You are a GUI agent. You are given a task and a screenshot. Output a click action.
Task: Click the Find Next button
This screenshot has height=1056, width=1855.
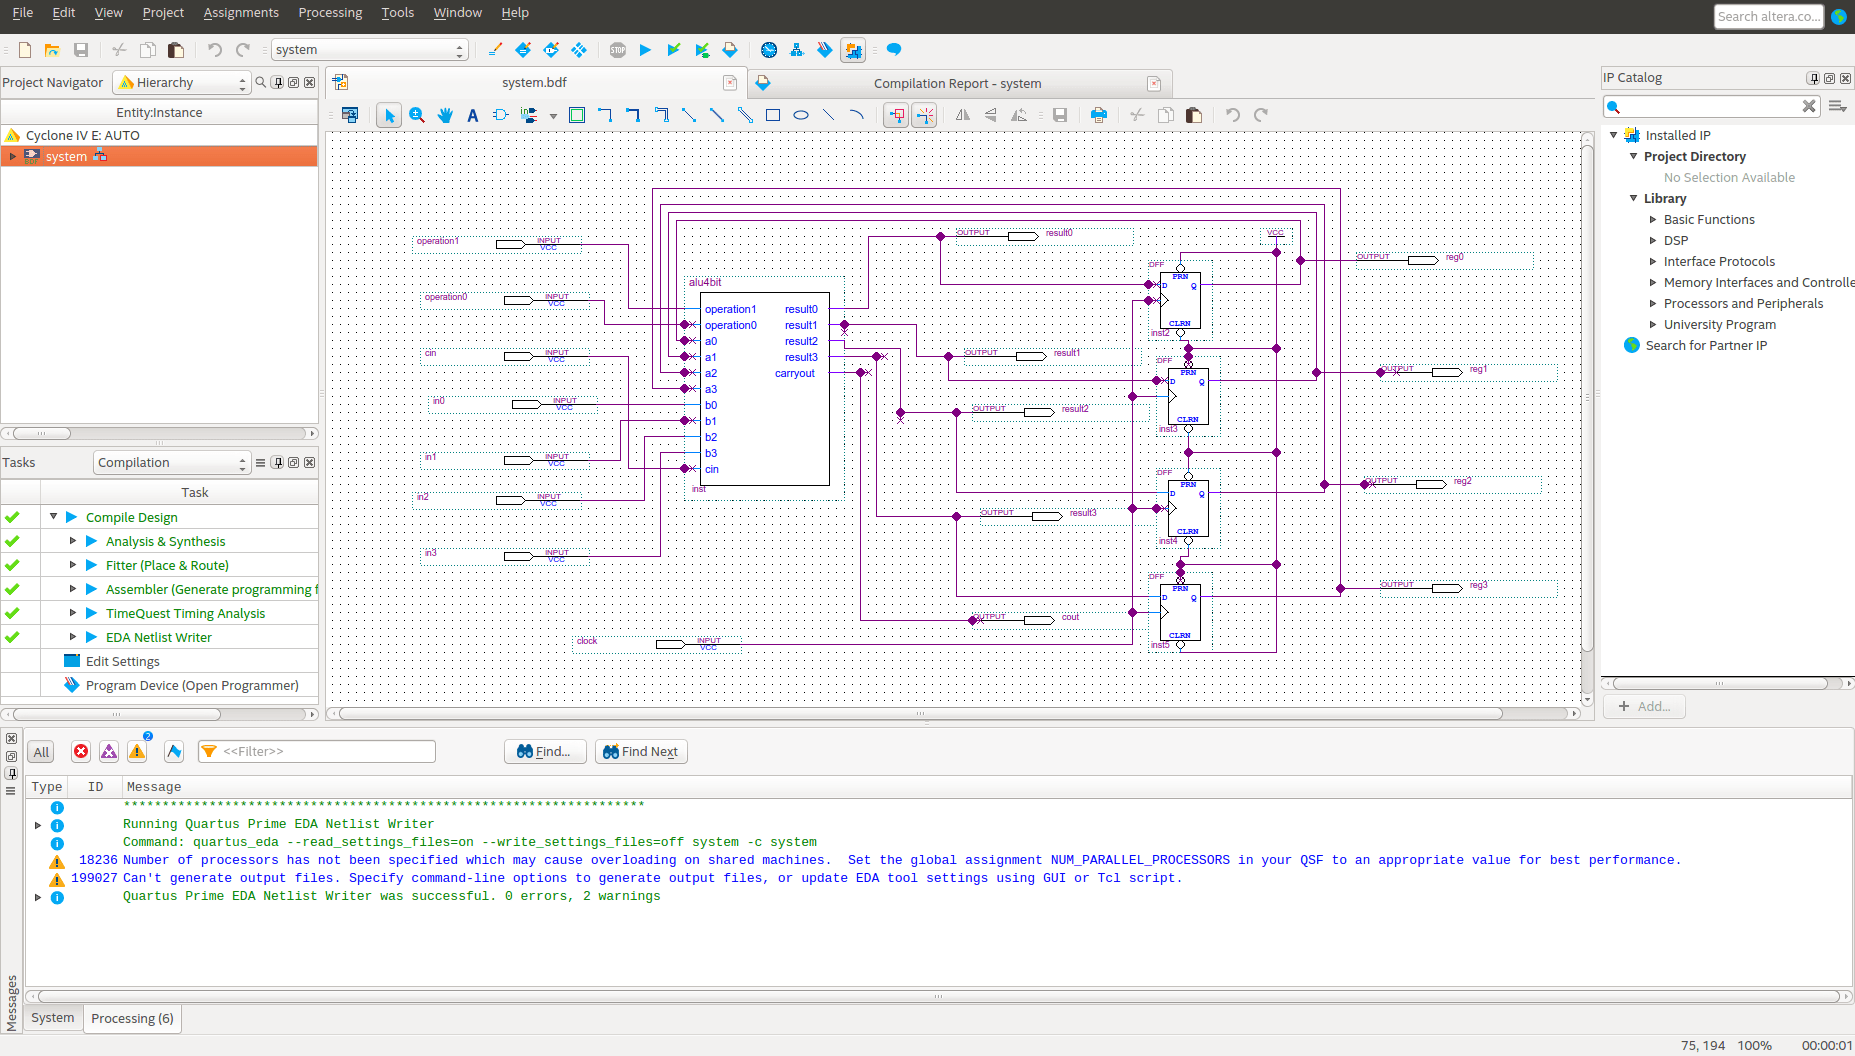click(641, 752)
